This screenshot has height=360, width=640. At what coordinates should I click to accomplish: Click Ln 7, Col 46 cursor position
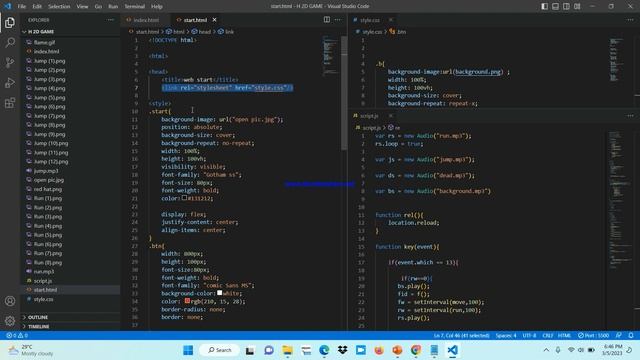(462, 335)
